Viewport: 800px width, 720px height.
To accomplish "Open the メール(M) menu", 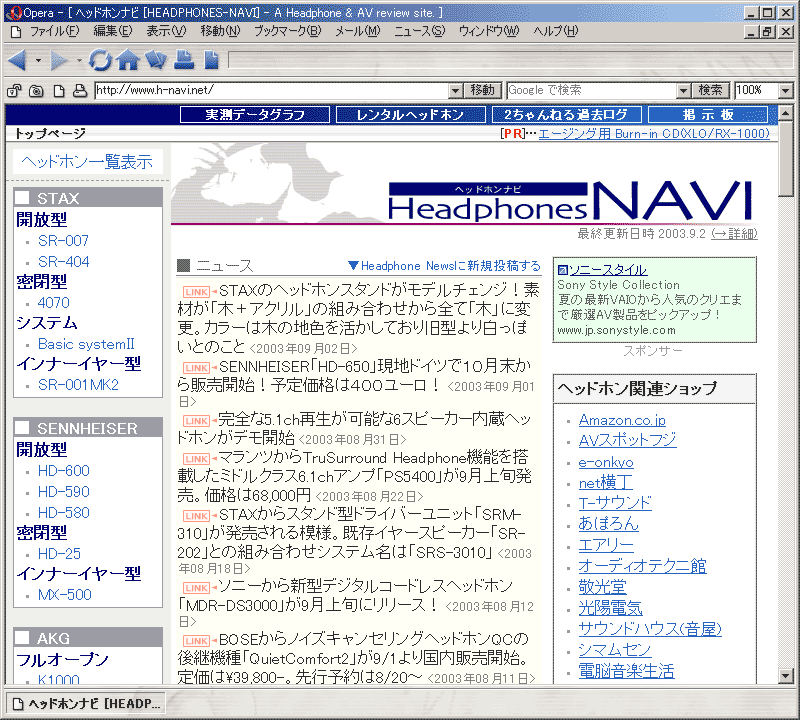I will [x=358, y=32].
